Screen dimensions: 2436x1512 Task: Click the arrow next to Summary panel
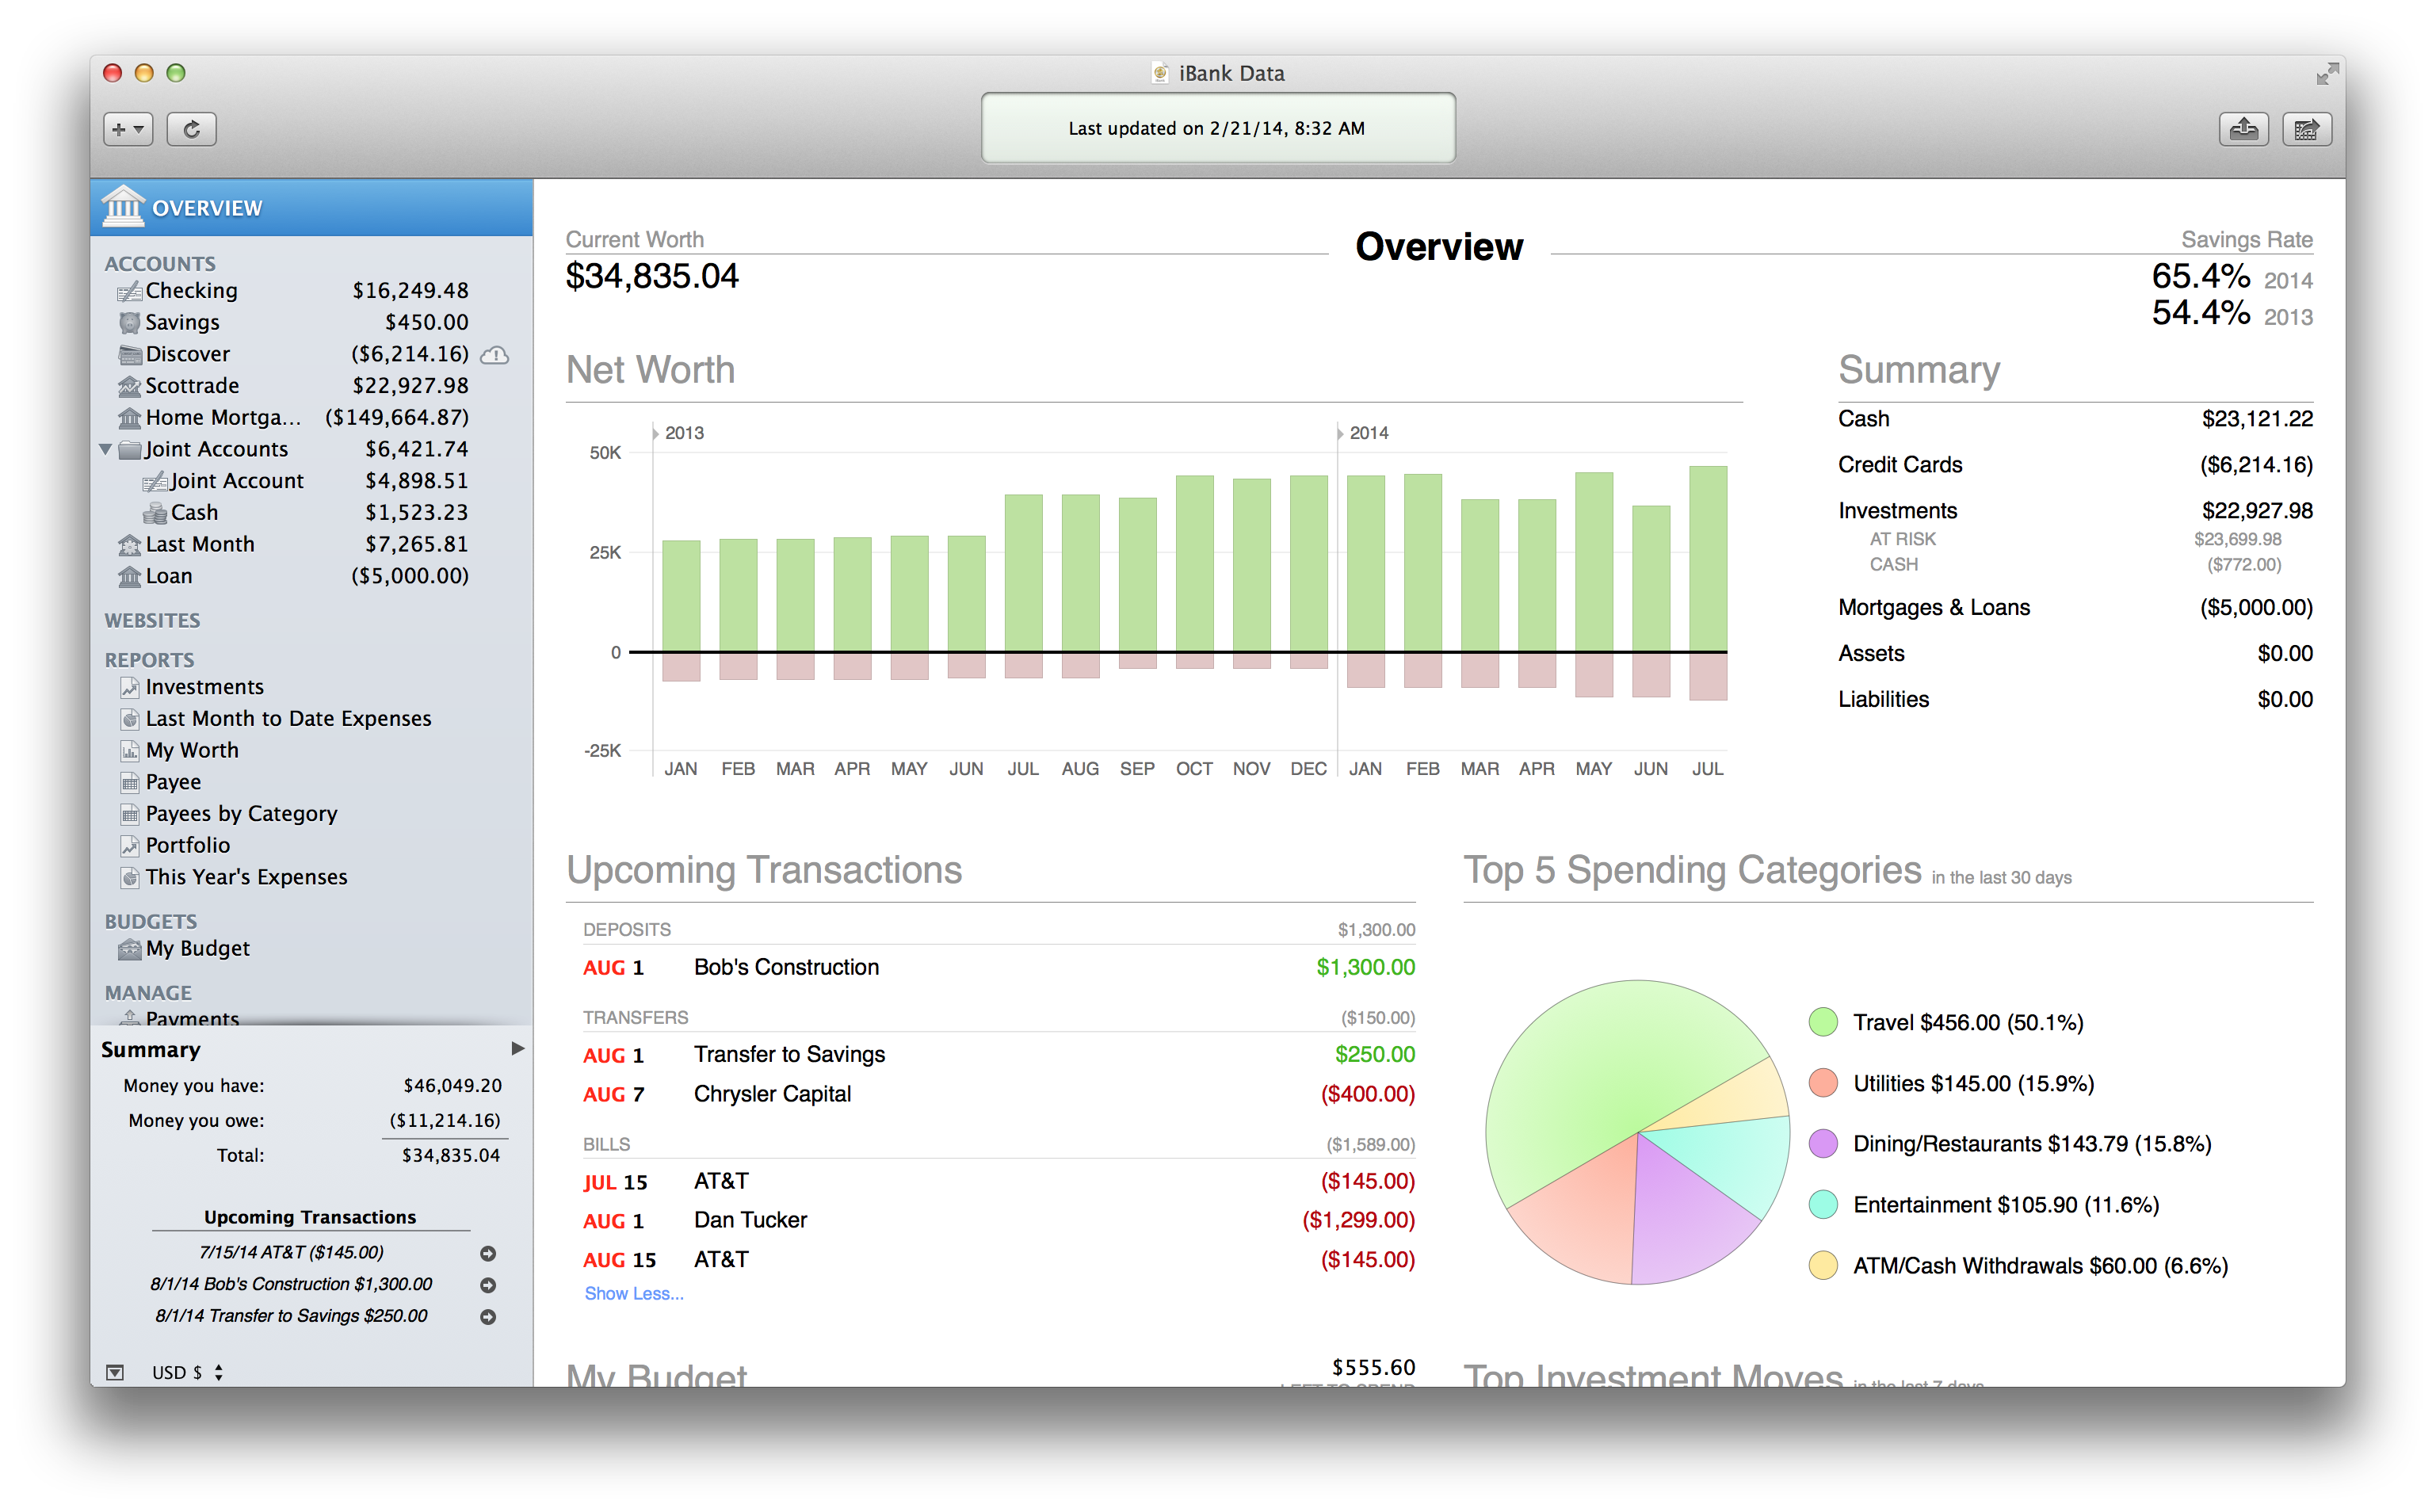pyautogui.click(x=517, y=1048)
